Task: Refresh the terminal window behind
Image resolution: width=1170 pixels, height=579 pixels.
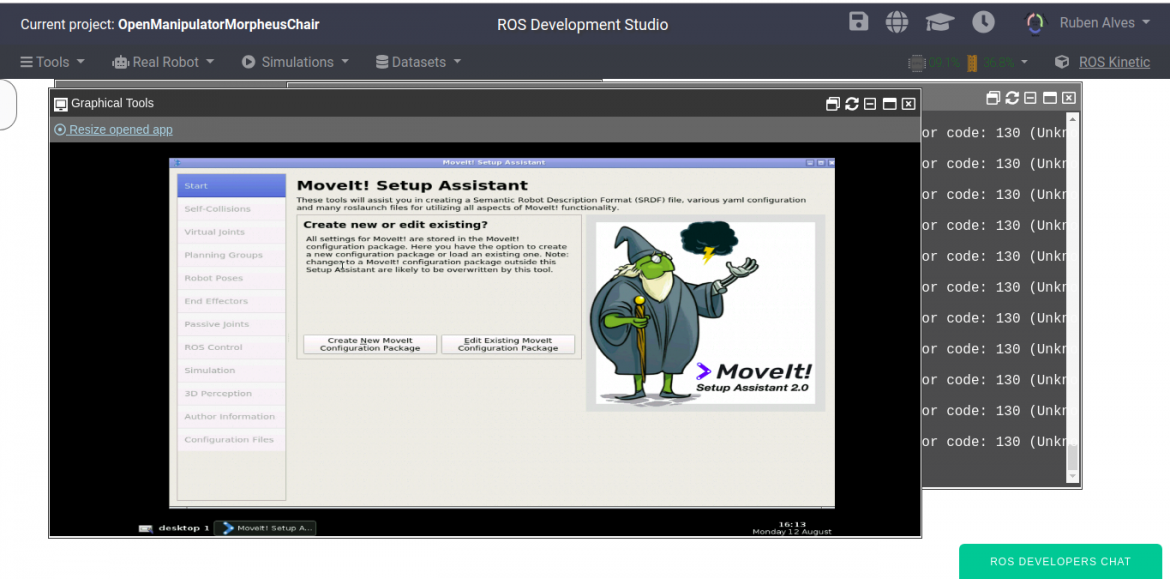Action: click(1012, 98)
